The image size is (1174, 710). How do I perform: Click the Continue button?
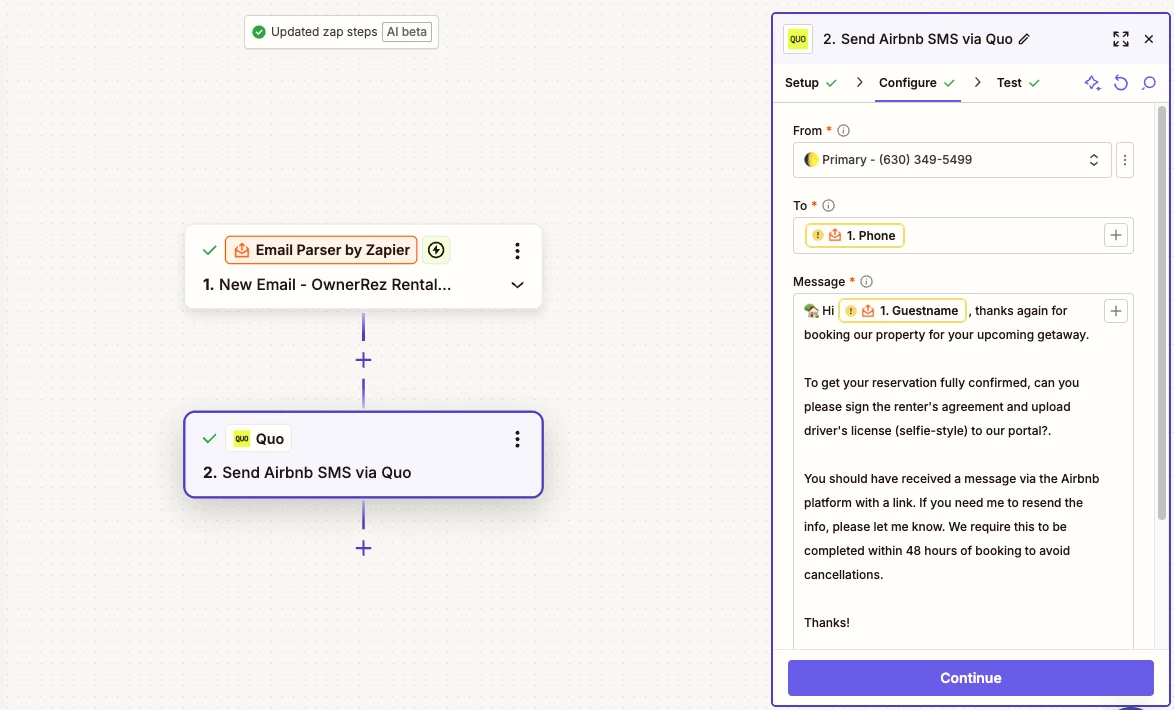(x=970, y=678)
